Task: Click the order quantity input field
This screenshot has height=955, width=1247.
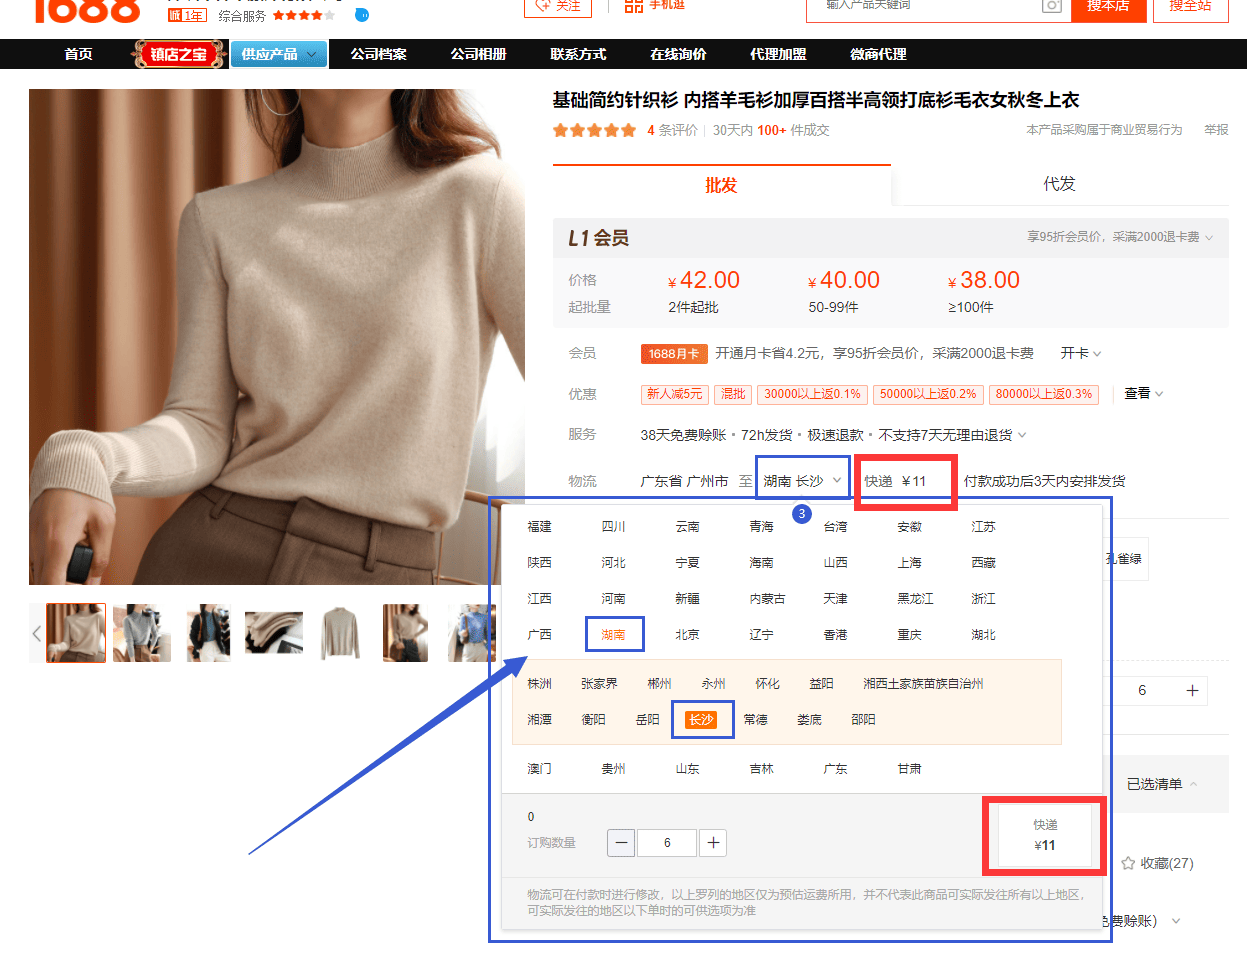Action: pyautogui.click(x=667, y=843)
